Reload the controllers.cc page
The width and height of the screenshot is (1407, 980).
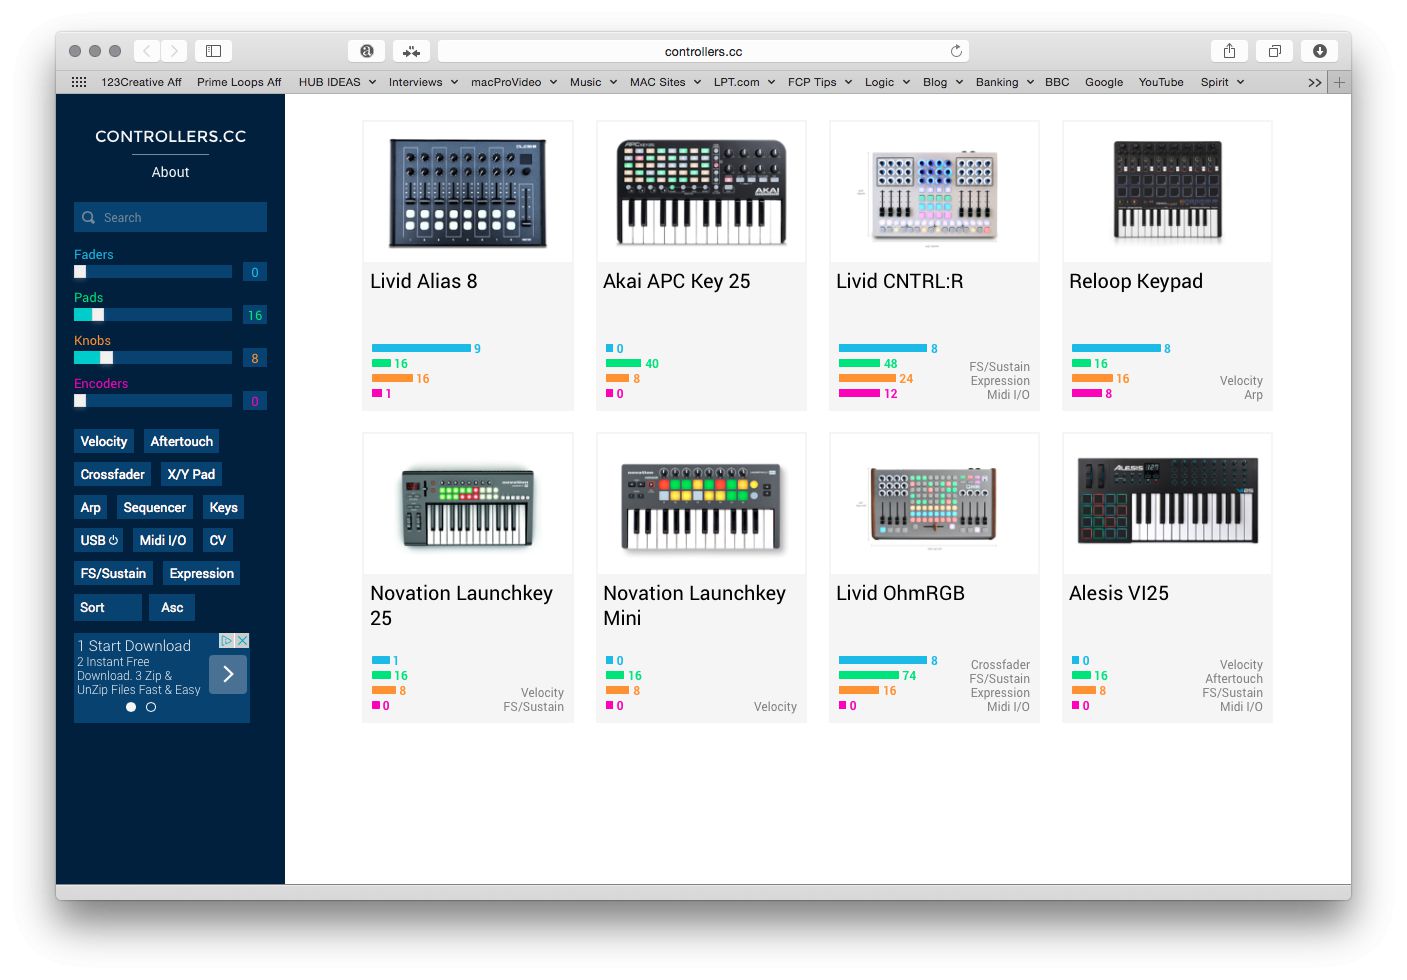pyautogui.click(x=956, y=51)
